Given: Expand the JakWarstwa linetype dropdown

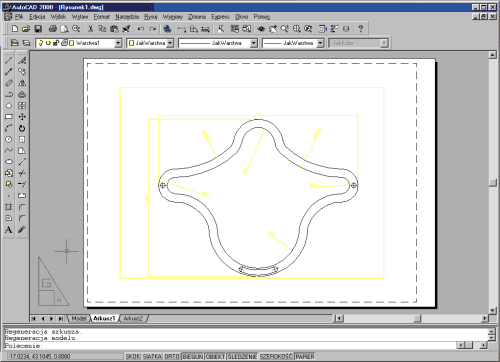Looking at the screenshot, I should (254, 43).
